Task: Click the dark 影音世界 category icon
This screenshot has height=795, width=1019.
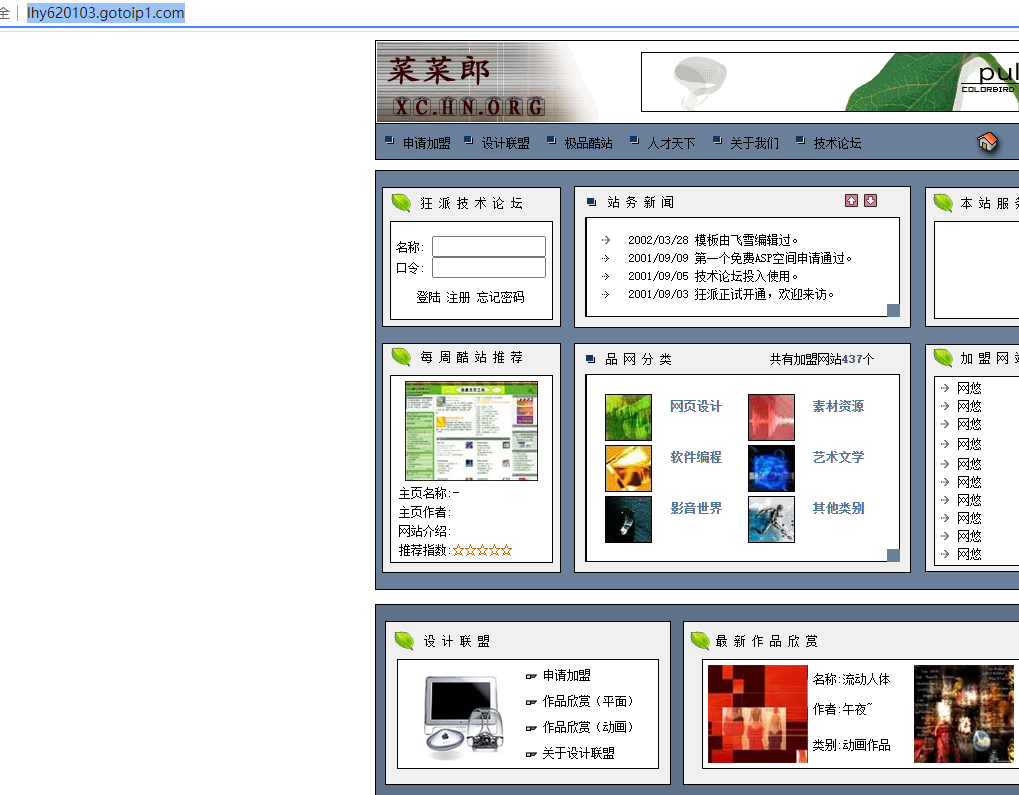Action: (x=628, y=519)
